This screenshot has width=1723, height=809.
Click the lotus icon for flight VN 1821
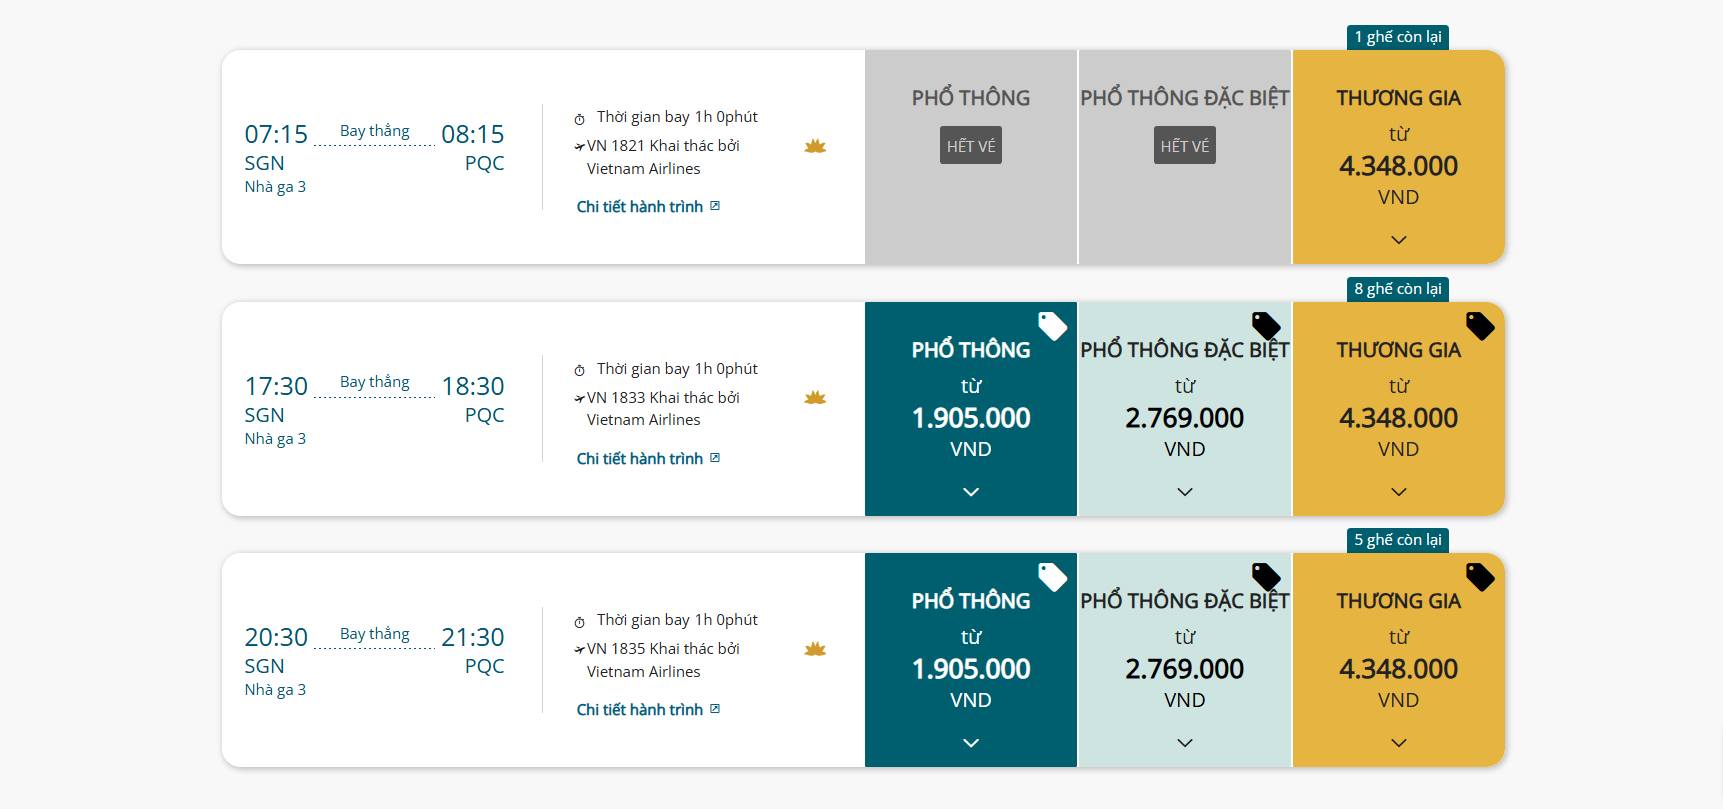[x=815, y=147]
